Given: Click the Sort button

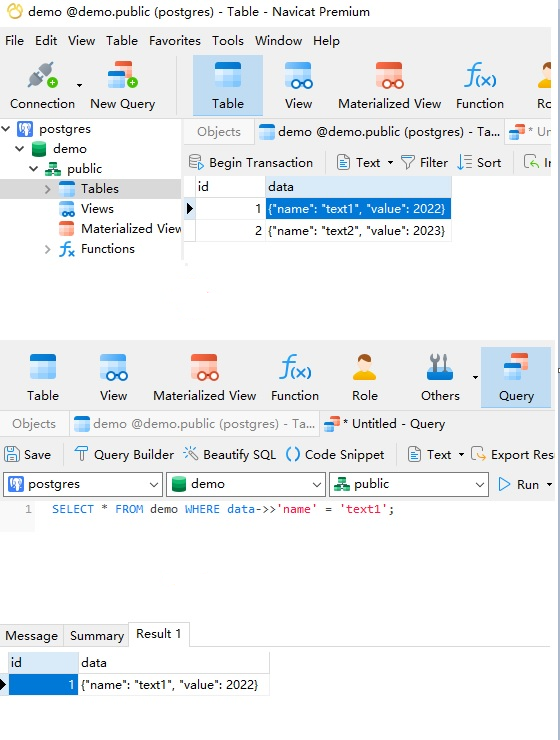Looking at the screenshot, I should point(479,163).
